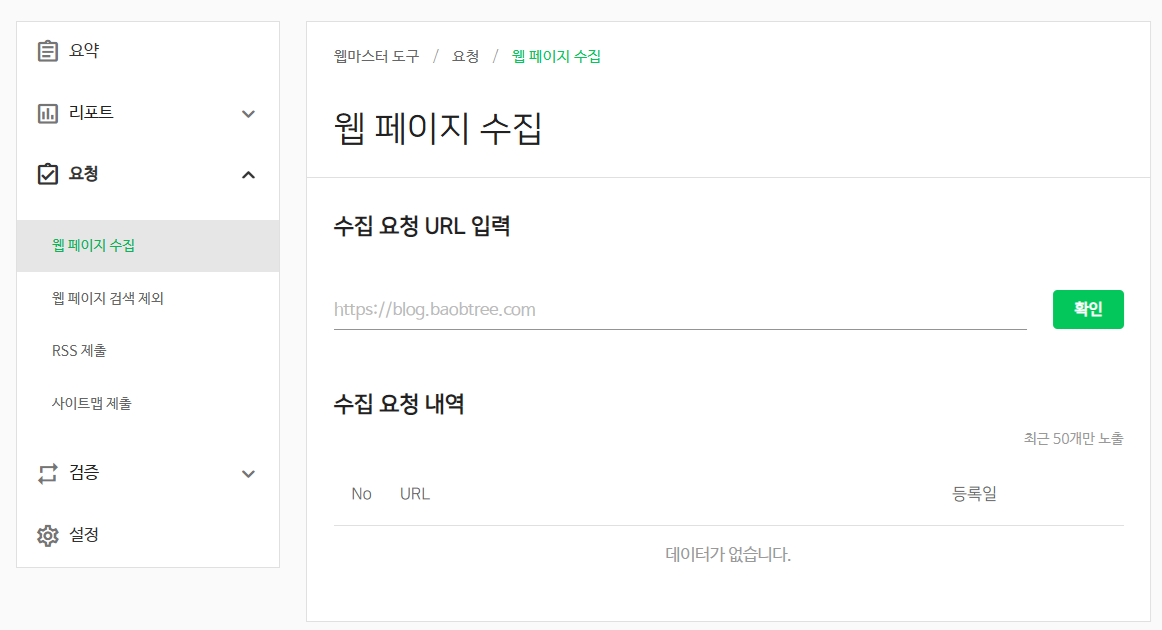Expand the 검증 section chevron
Screen dimensions: 1162x630
247,473
